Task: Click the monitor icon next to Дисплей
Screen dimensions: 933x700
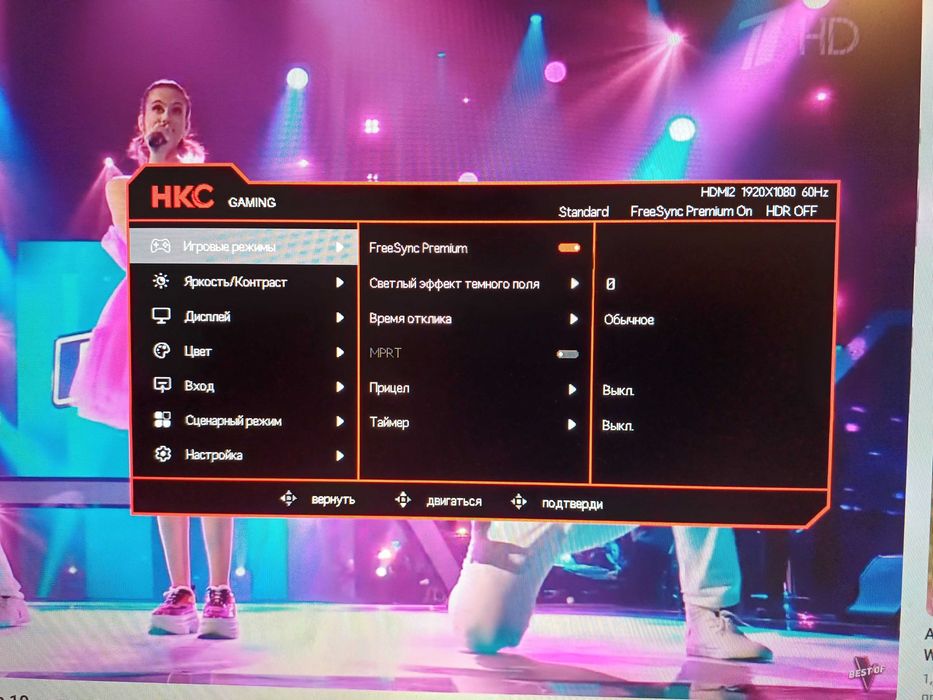Action: click(x=161, y=316)
